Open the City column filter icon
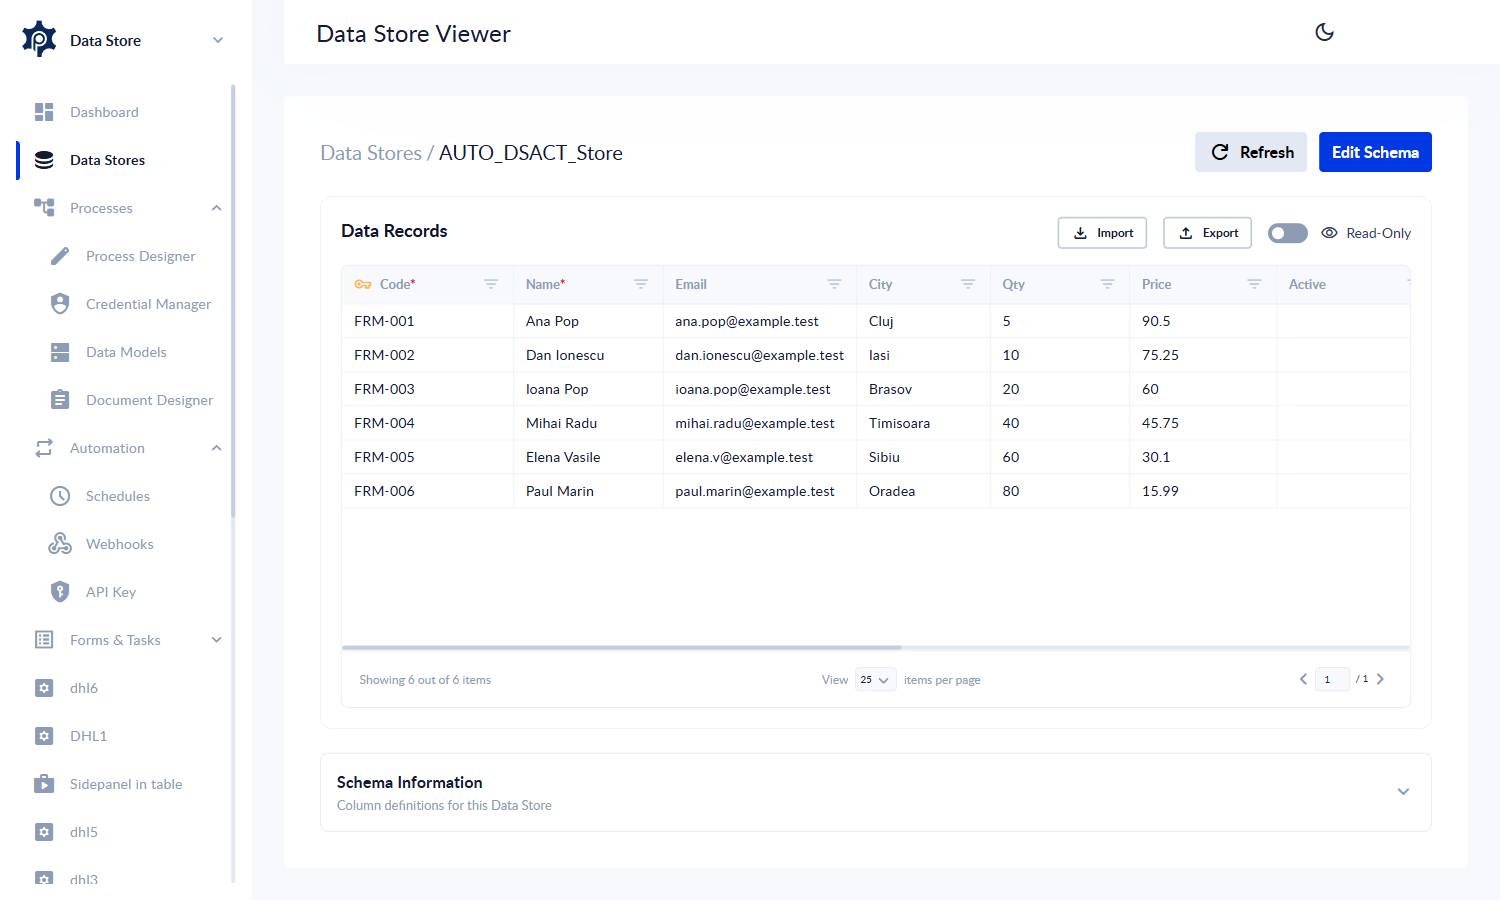 click(x=968, y=284)
